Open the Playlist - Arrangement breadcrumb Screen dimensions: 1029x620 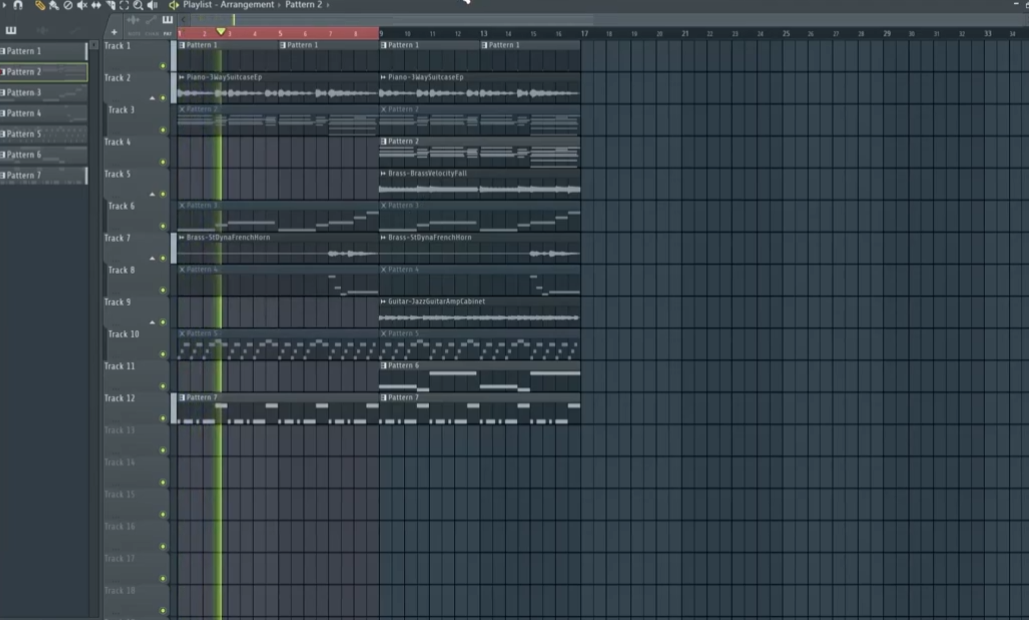(228, 5)
